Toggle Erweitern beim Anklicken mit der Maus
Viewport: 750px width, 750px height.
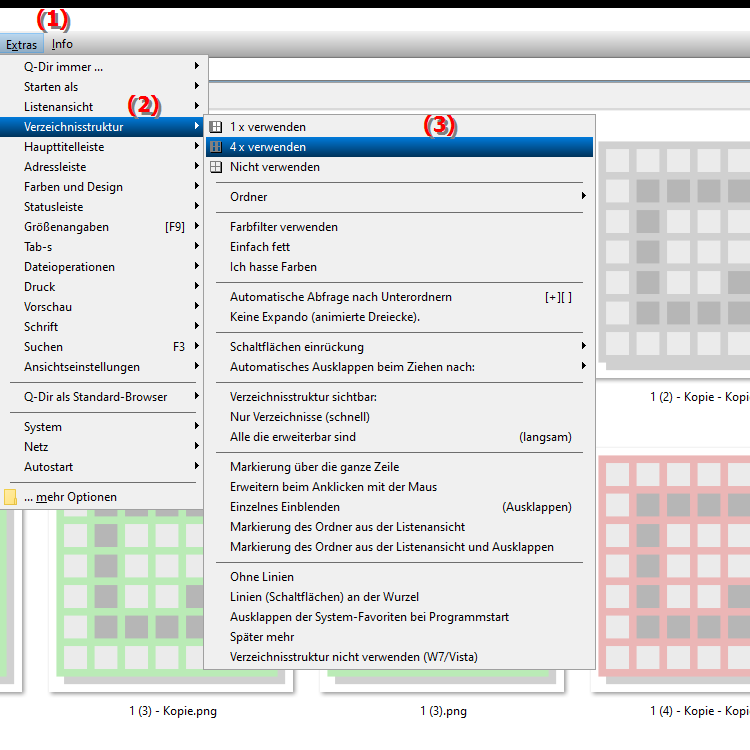pyautogui.click(x=399, y=487)
